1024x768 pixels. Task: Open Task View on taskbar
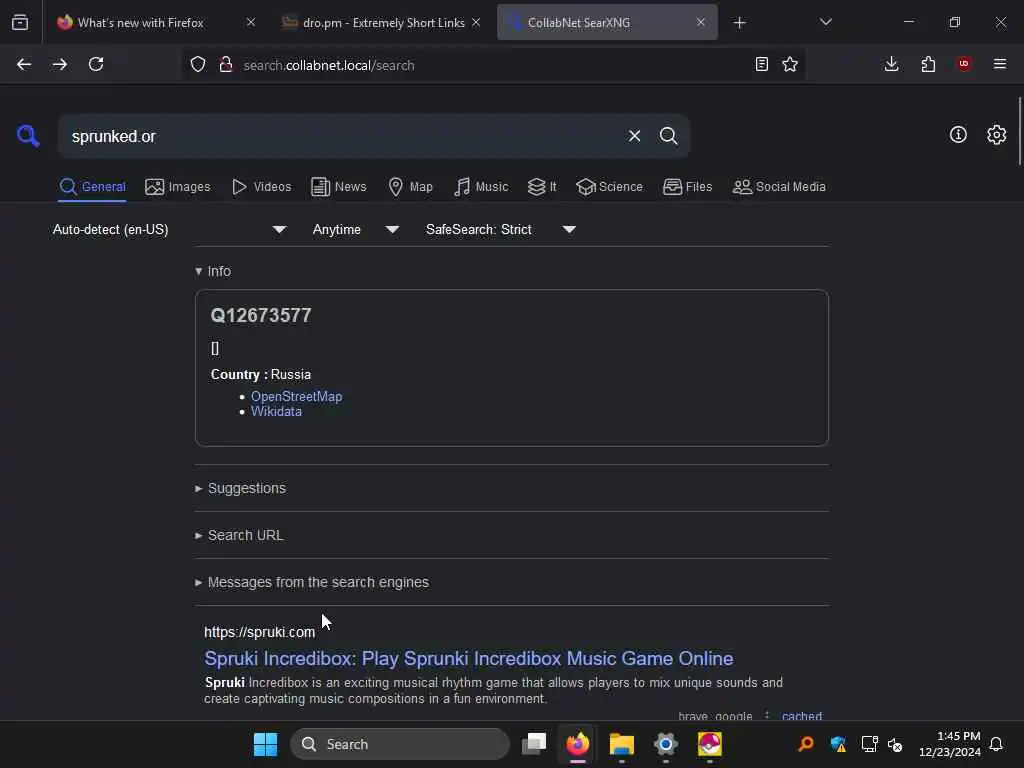pos(534,744)
